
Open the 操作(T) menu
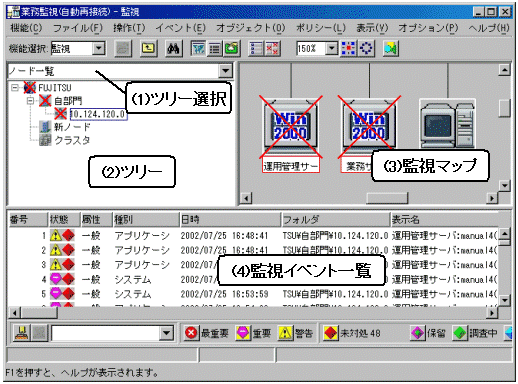(129, 28)
